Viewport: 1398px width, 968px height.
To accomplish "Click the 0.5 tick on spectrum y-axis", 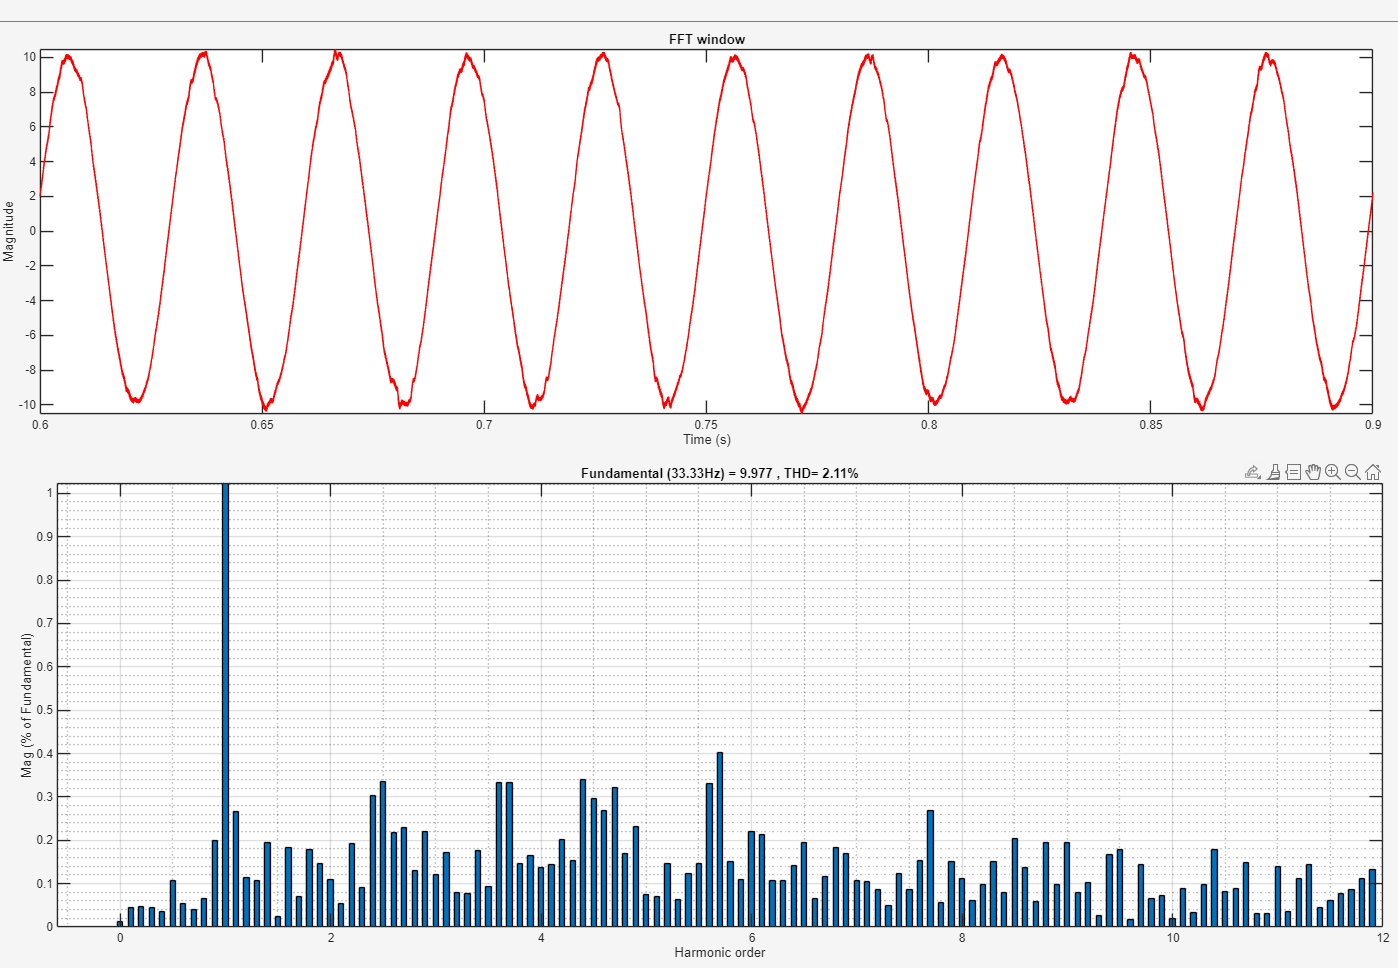I will coord(45,710).
